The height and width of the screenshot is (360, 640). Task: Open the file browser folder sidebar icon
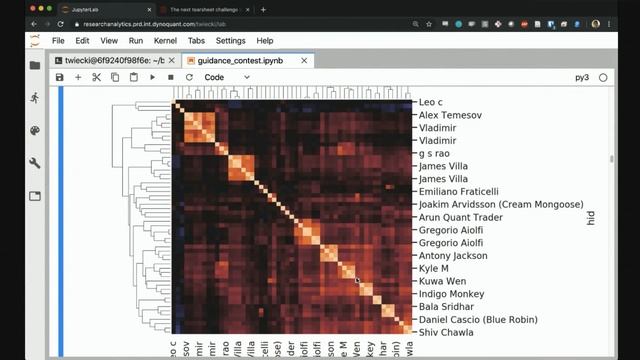[x=35, y=65]
